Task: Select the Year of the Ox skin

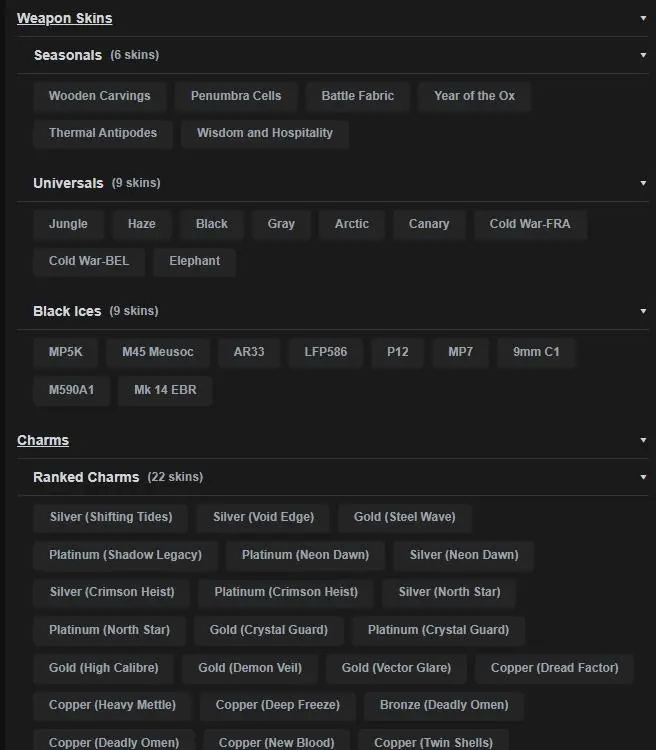Action: (474, 96)
